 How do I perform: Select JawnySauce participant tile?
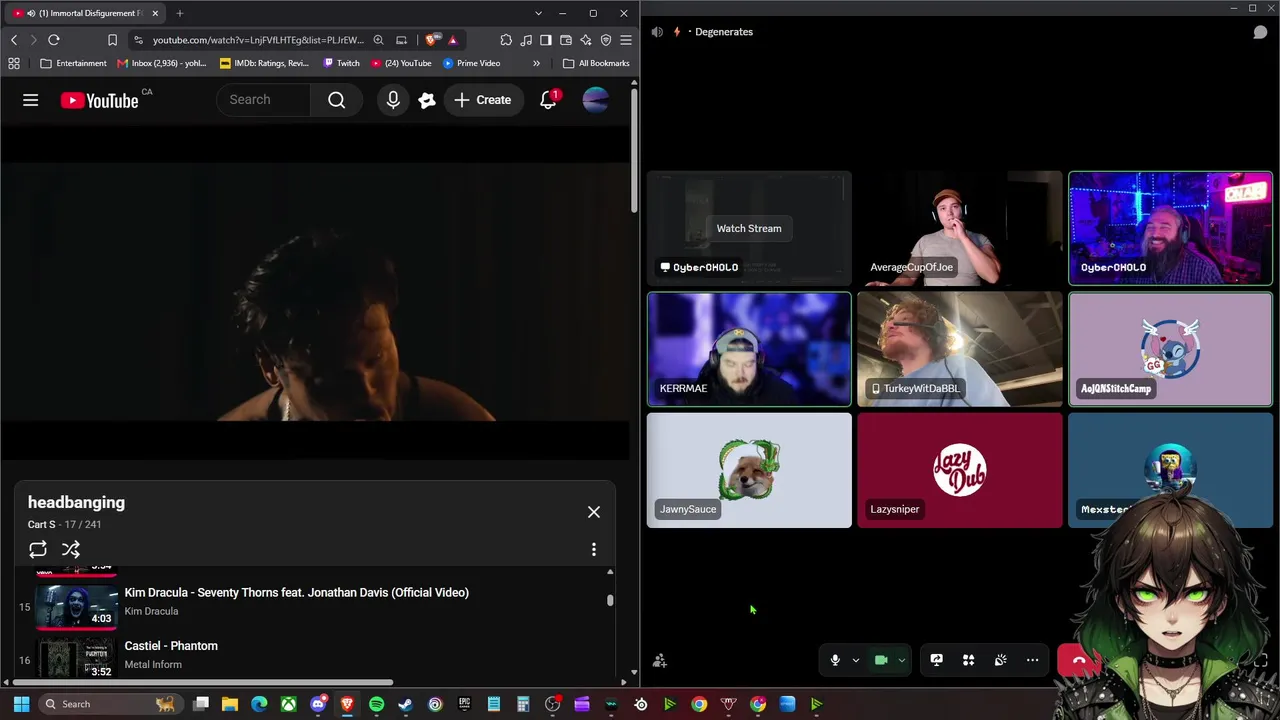(749, 470)
